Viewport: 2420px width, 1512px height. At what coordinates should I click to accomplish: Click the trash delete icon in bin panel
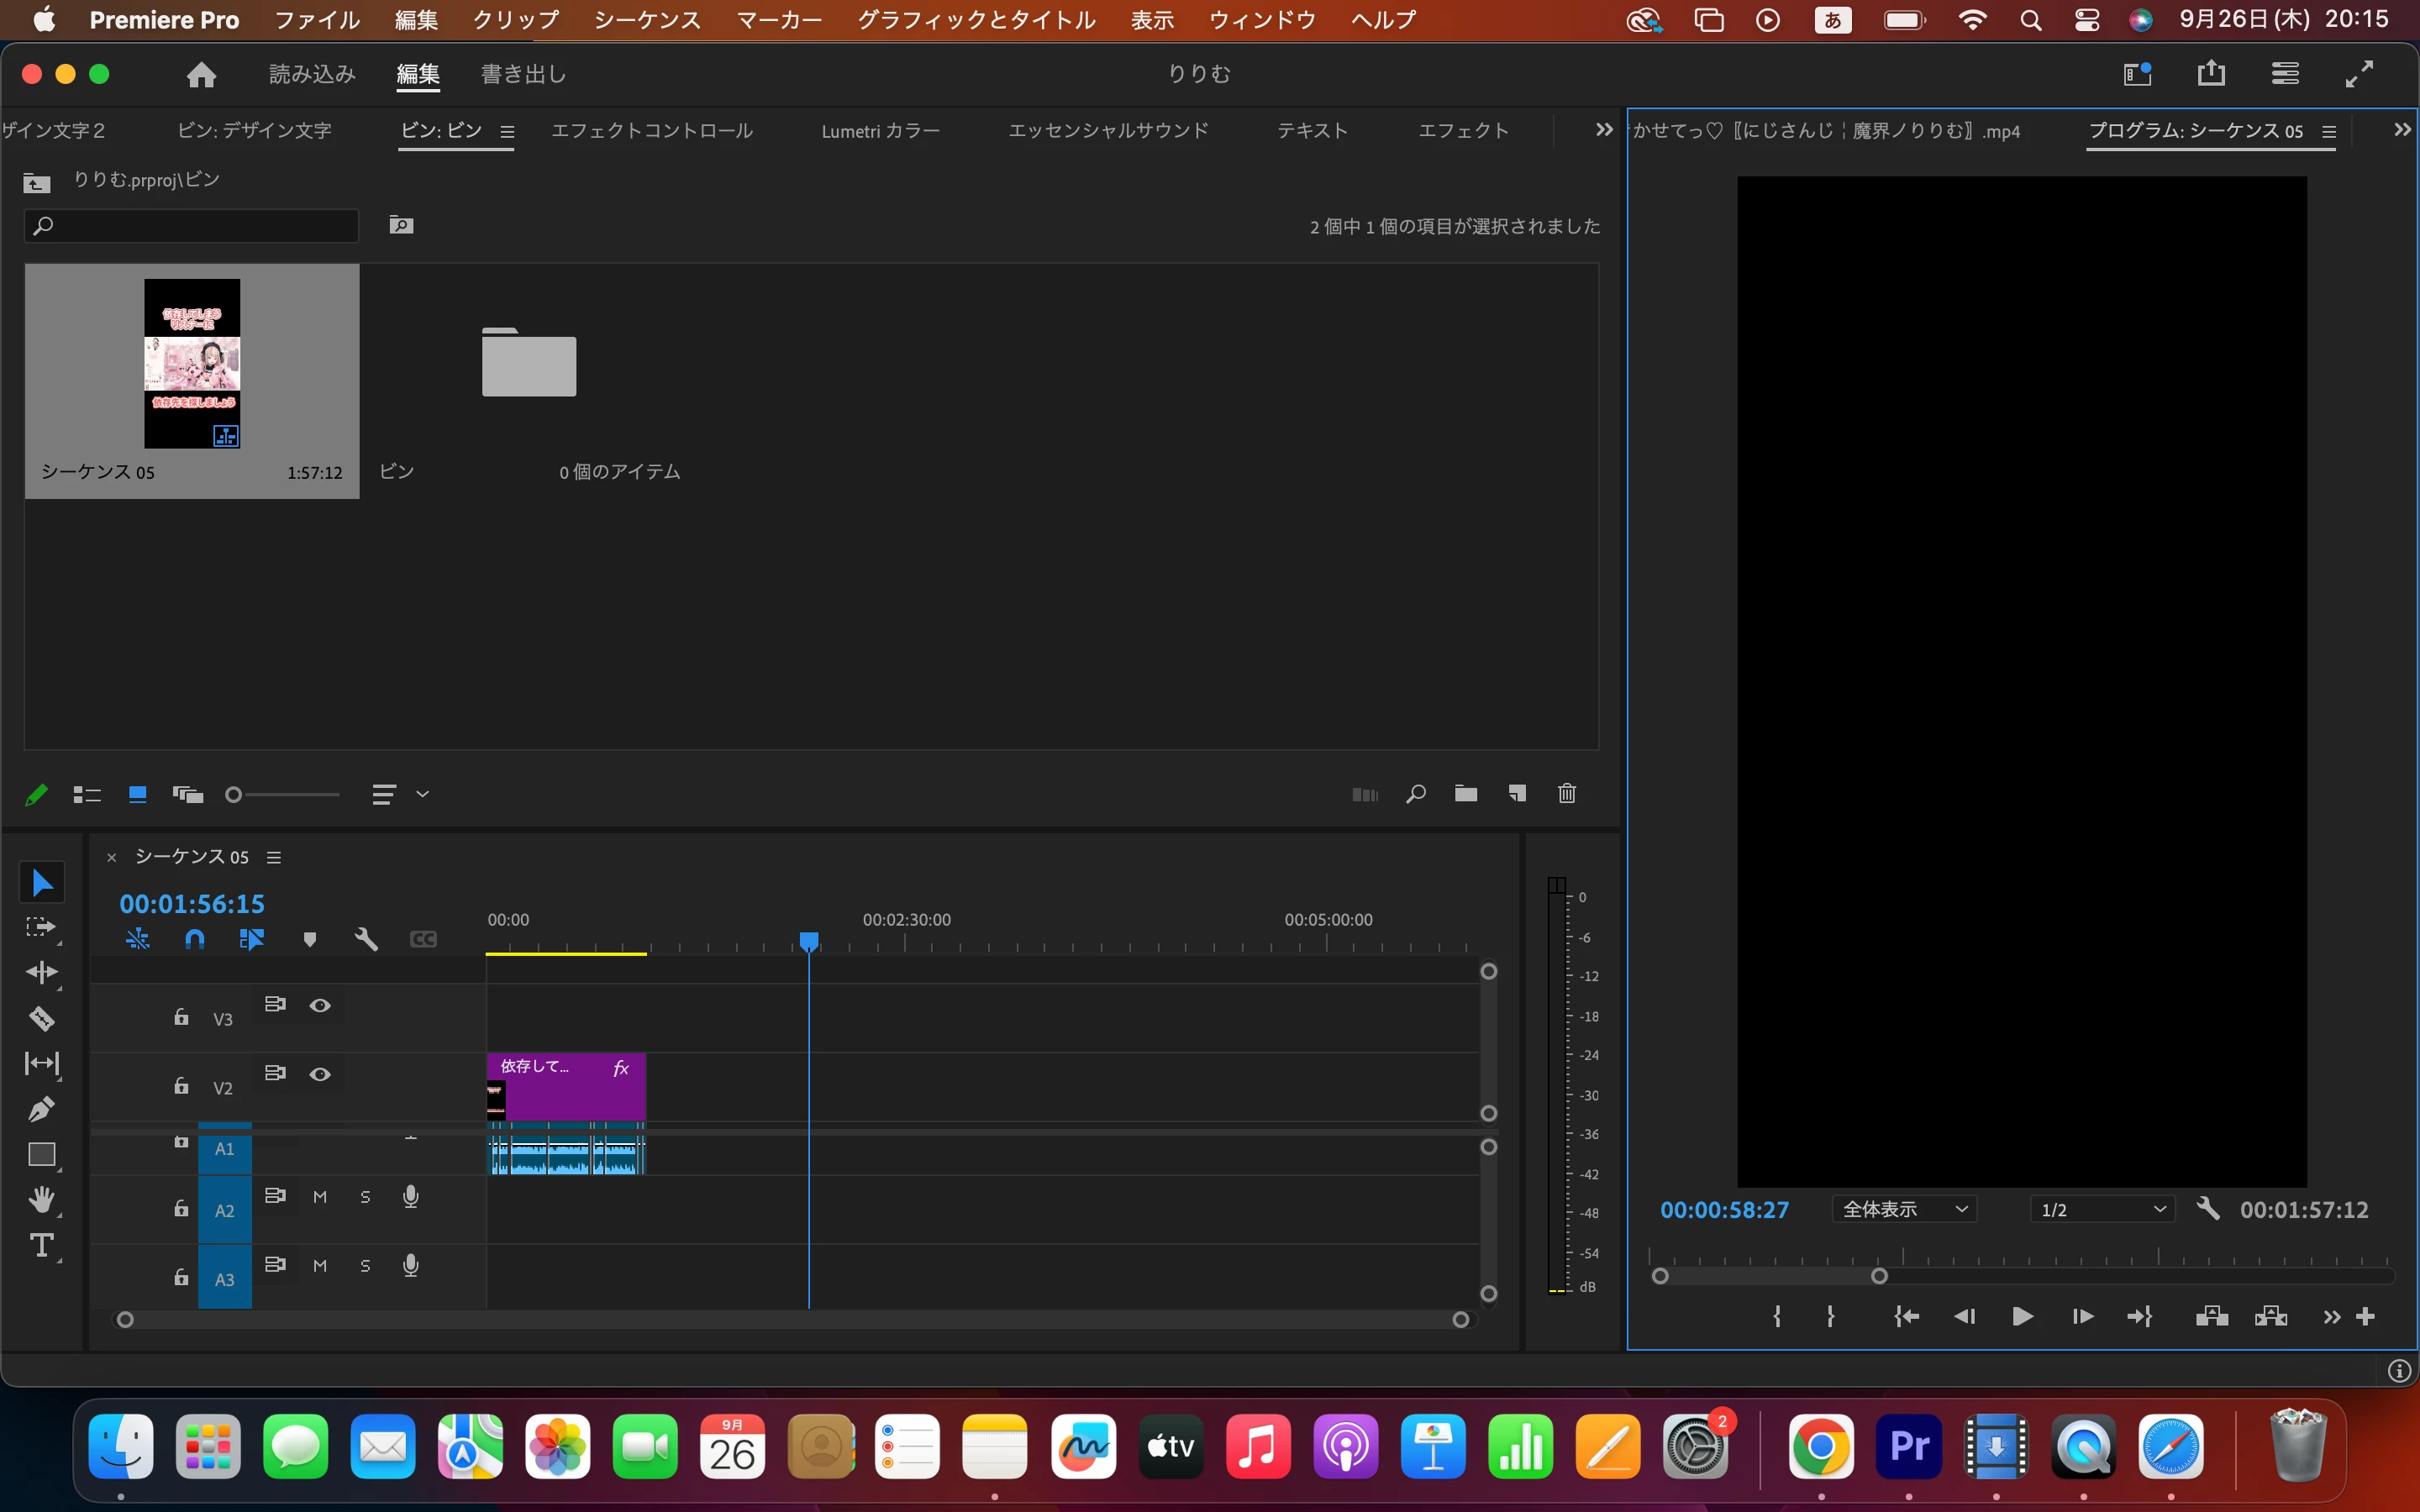pos(1566,794)
